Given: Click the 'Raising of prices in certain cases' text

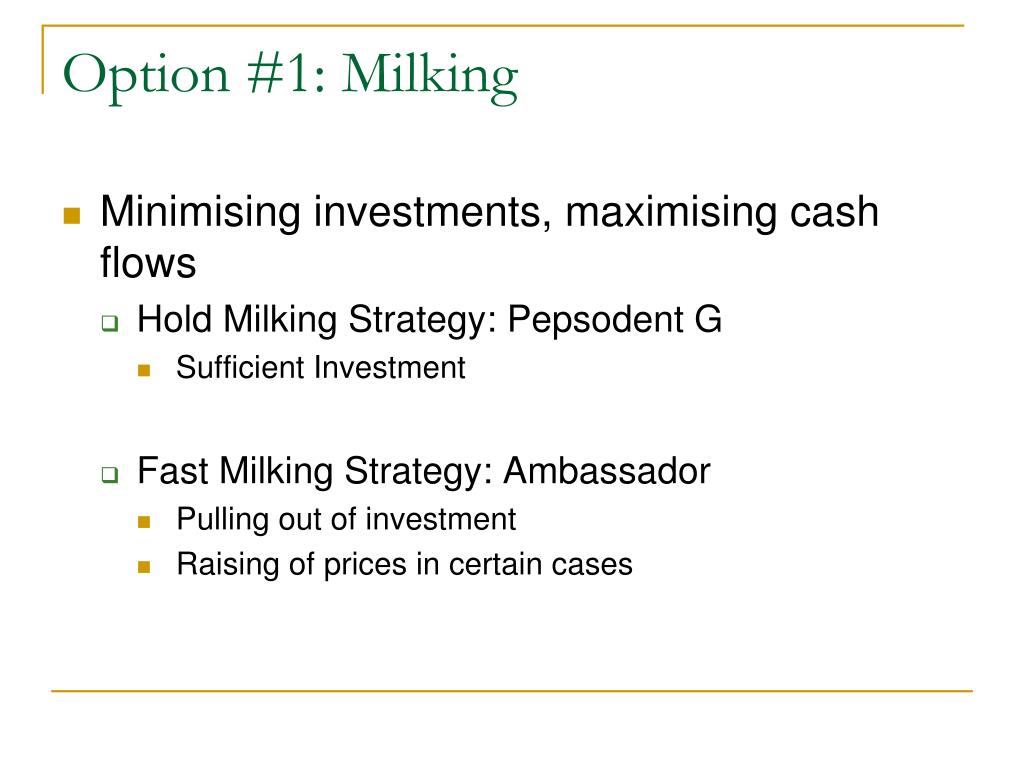Looking at the screenshot, I should coord(404,565).
